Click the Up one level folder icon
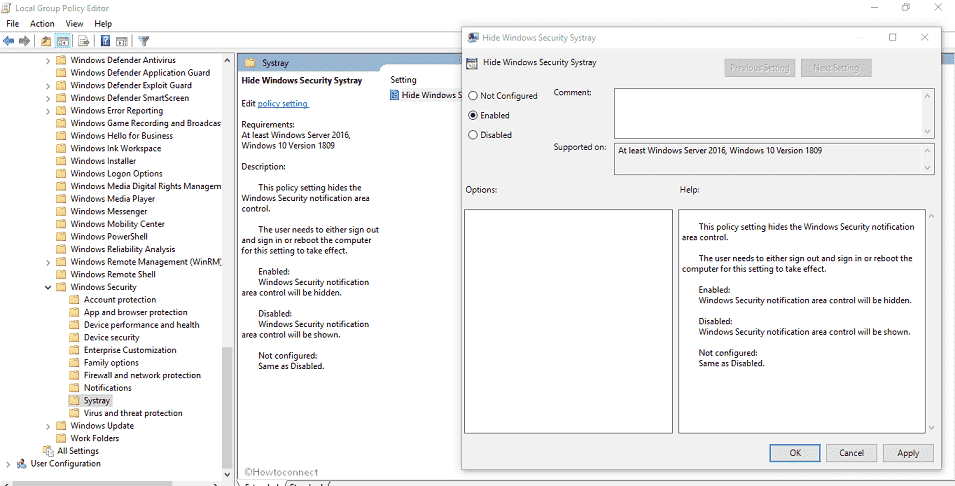955x486 pixels. [x=46, y=41]
